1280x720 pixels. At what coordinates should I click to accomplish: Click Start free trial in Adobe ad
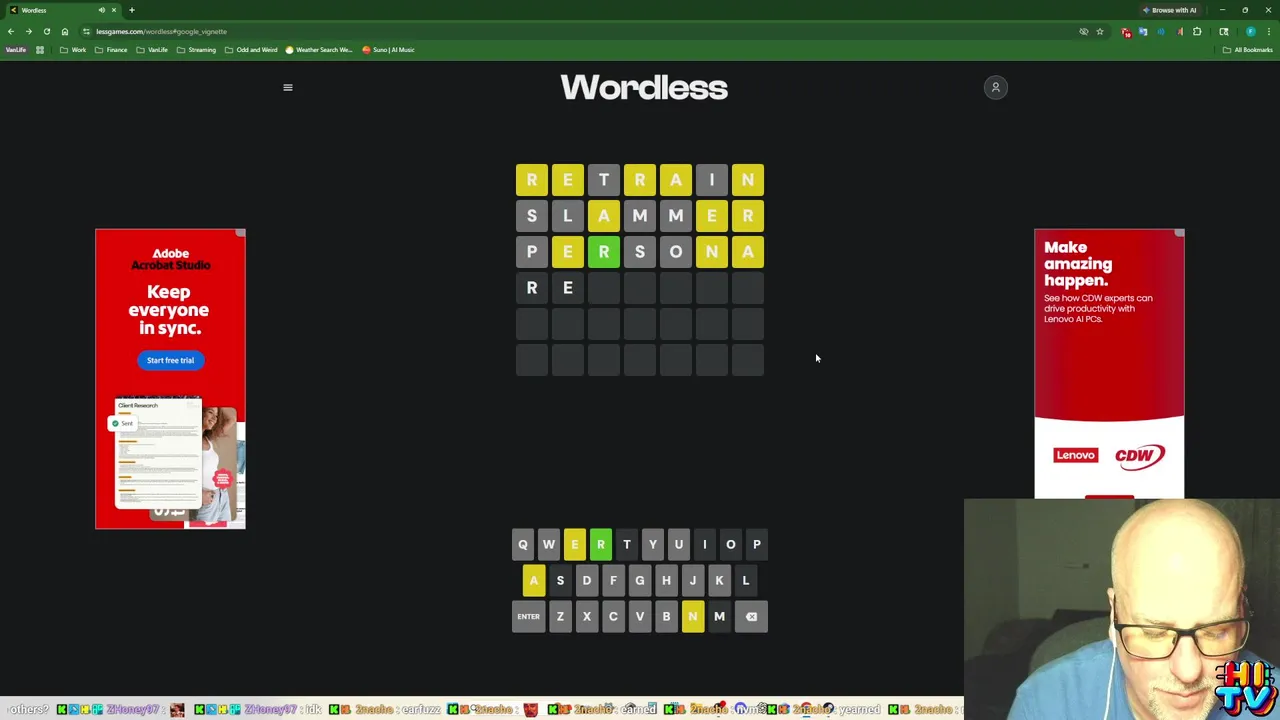coord(170,360)
